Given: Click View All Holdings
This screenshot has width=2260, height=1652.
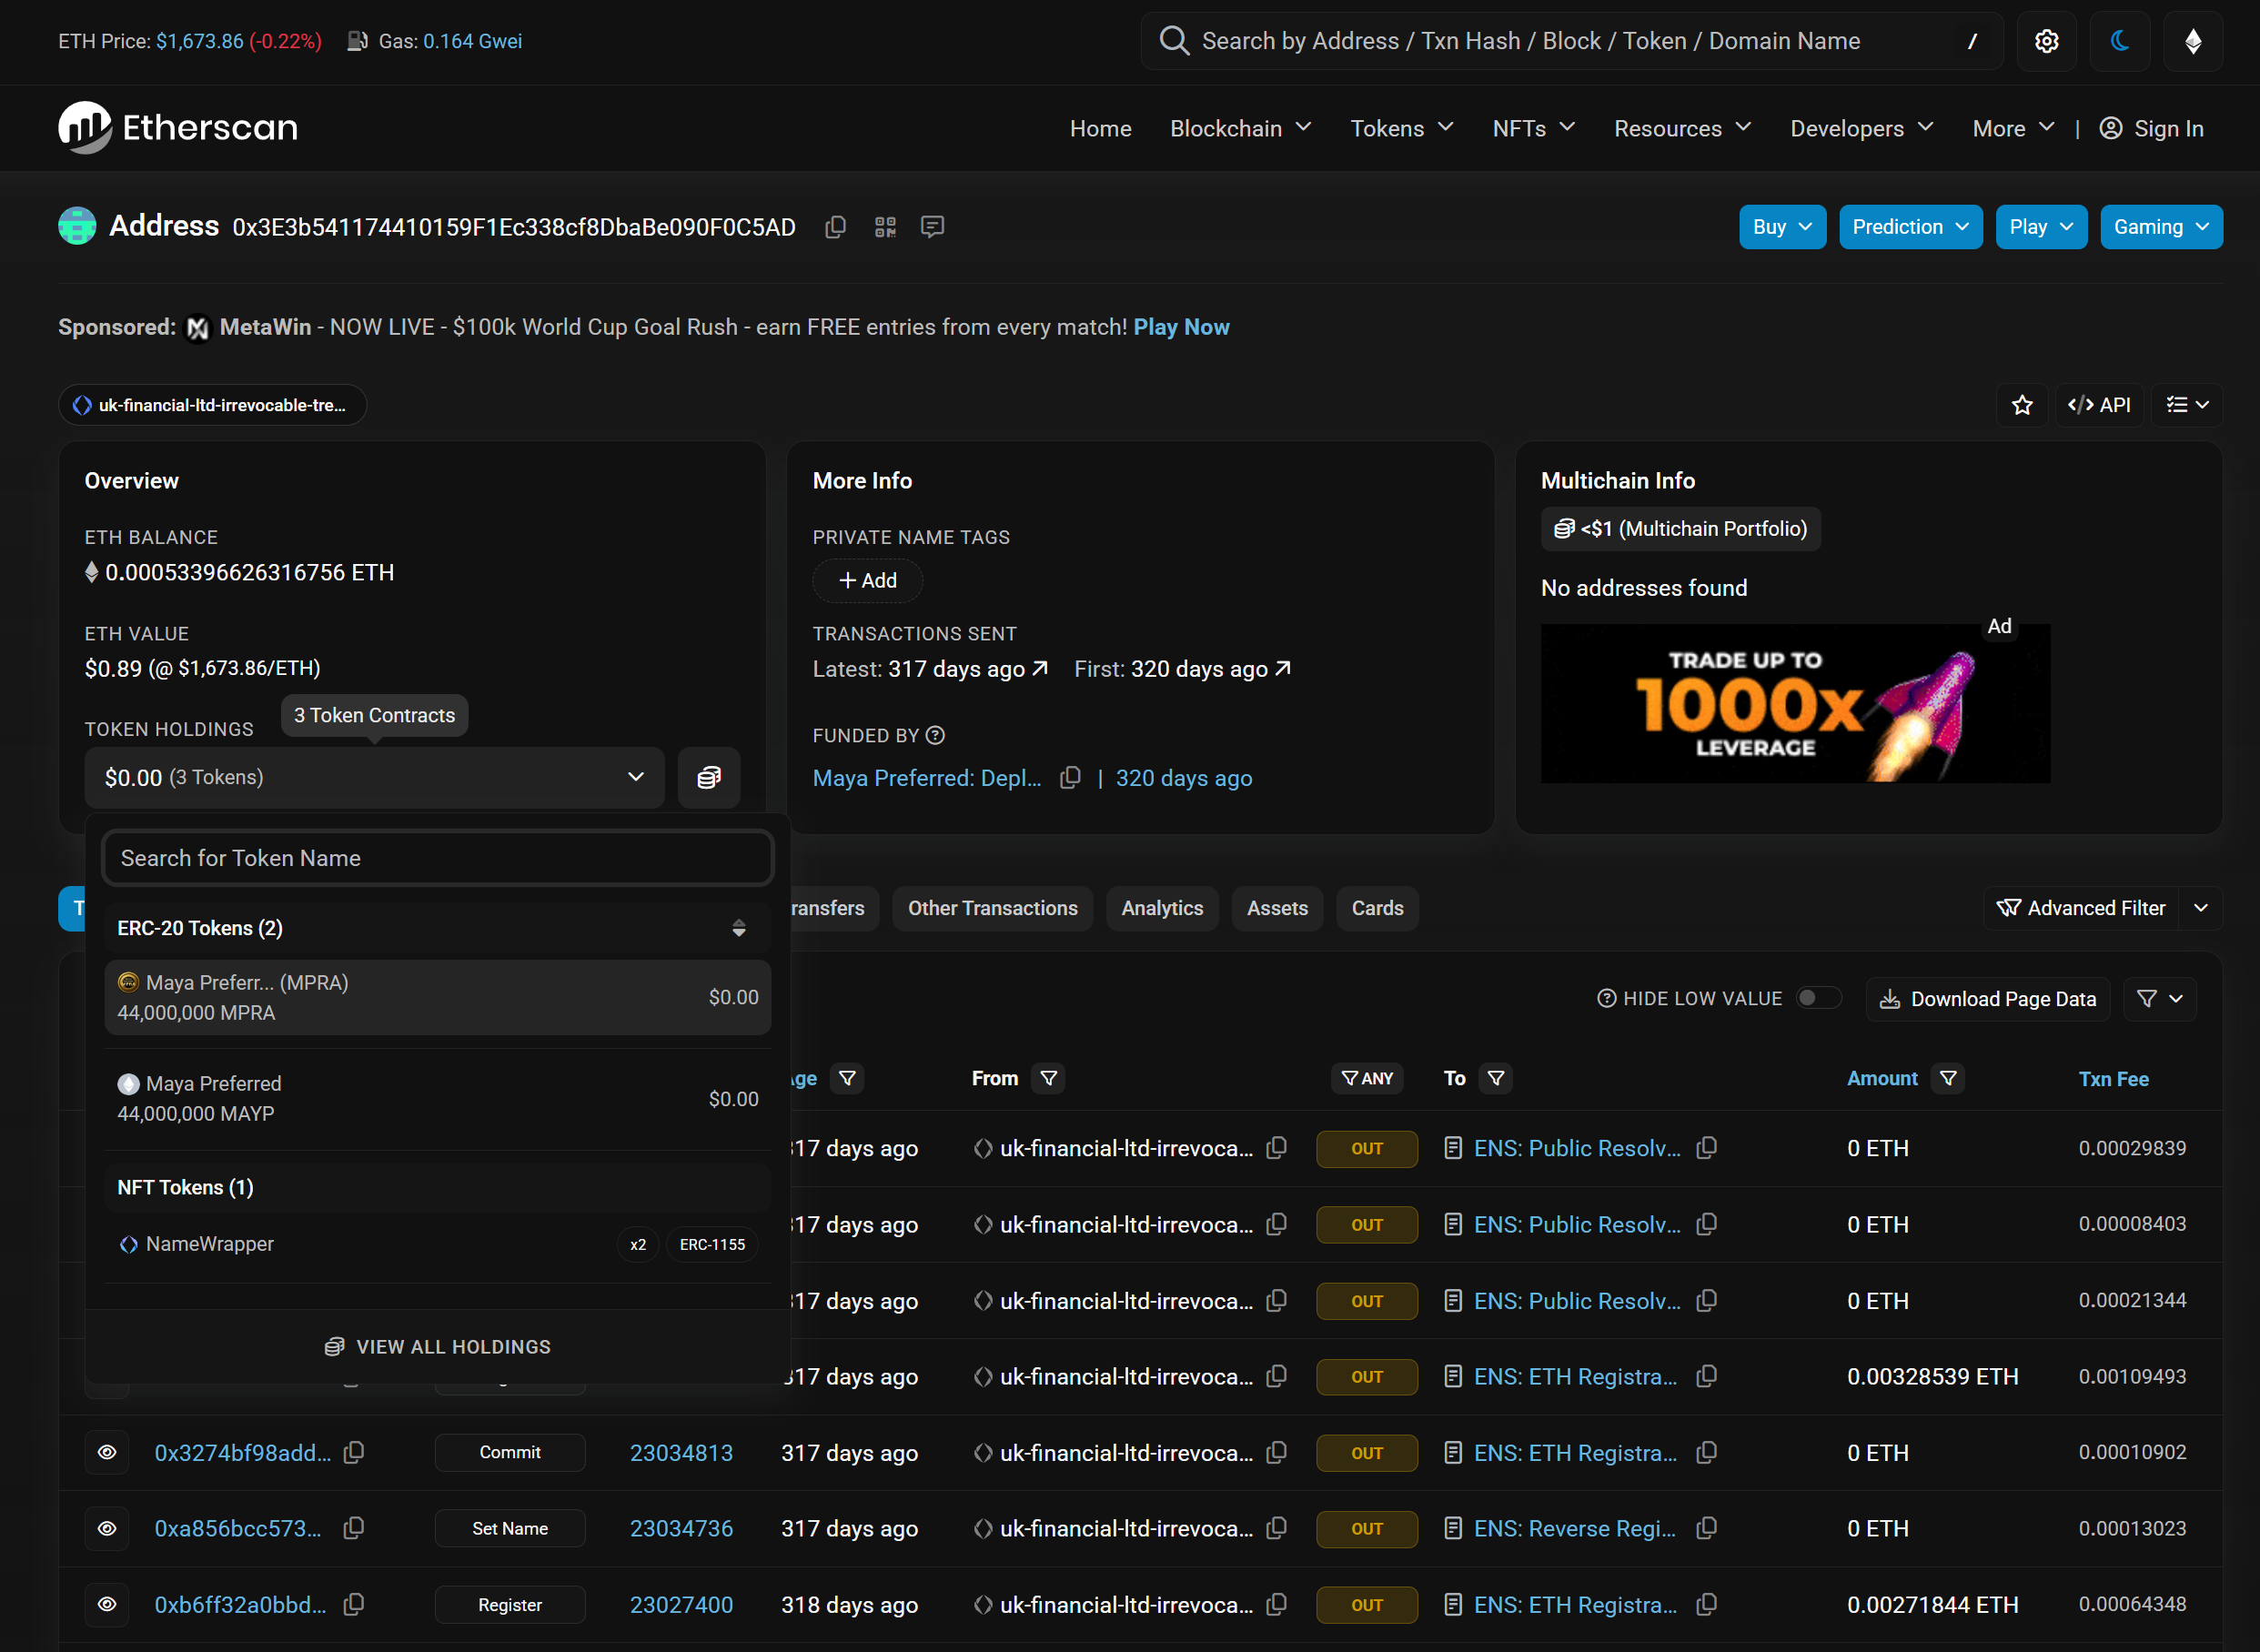Looking at the screenshot, I should point(438,1346).
